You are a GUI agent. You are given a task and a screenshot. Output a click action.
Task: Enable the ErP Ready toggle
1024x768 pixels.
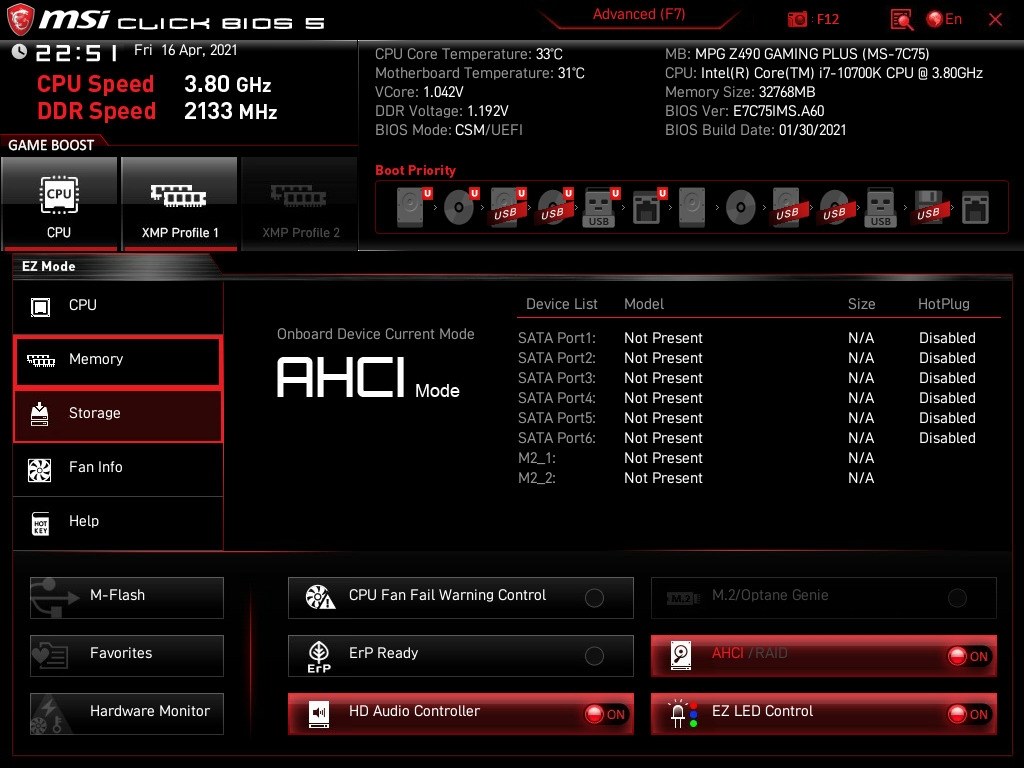click(595, 656)
